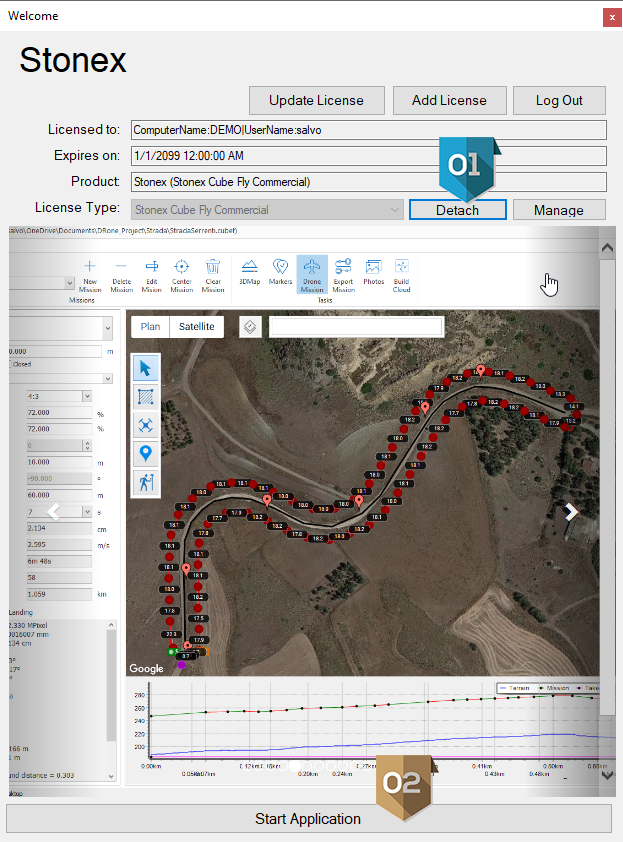Screen dimensions: 623x842
Task: Click the Terrain legend entry in chart
Action: (515, 688)
